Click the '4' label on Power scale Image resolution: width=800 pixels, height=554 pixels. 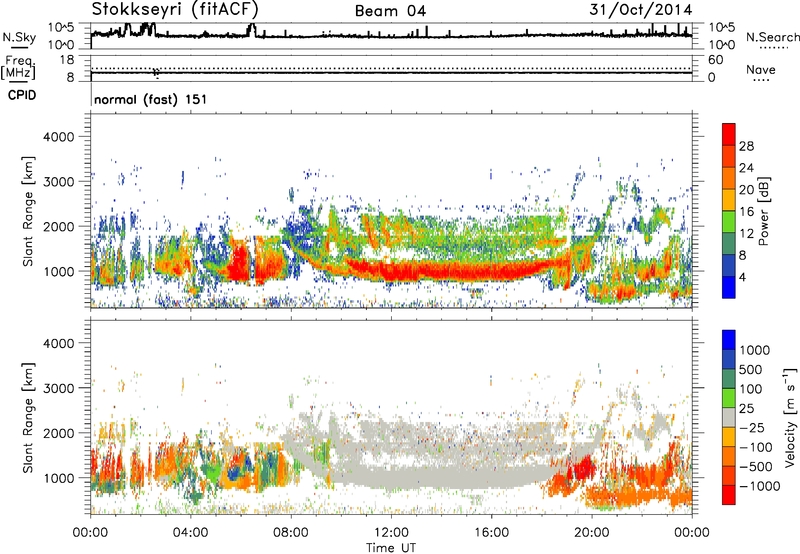(742, 277)
